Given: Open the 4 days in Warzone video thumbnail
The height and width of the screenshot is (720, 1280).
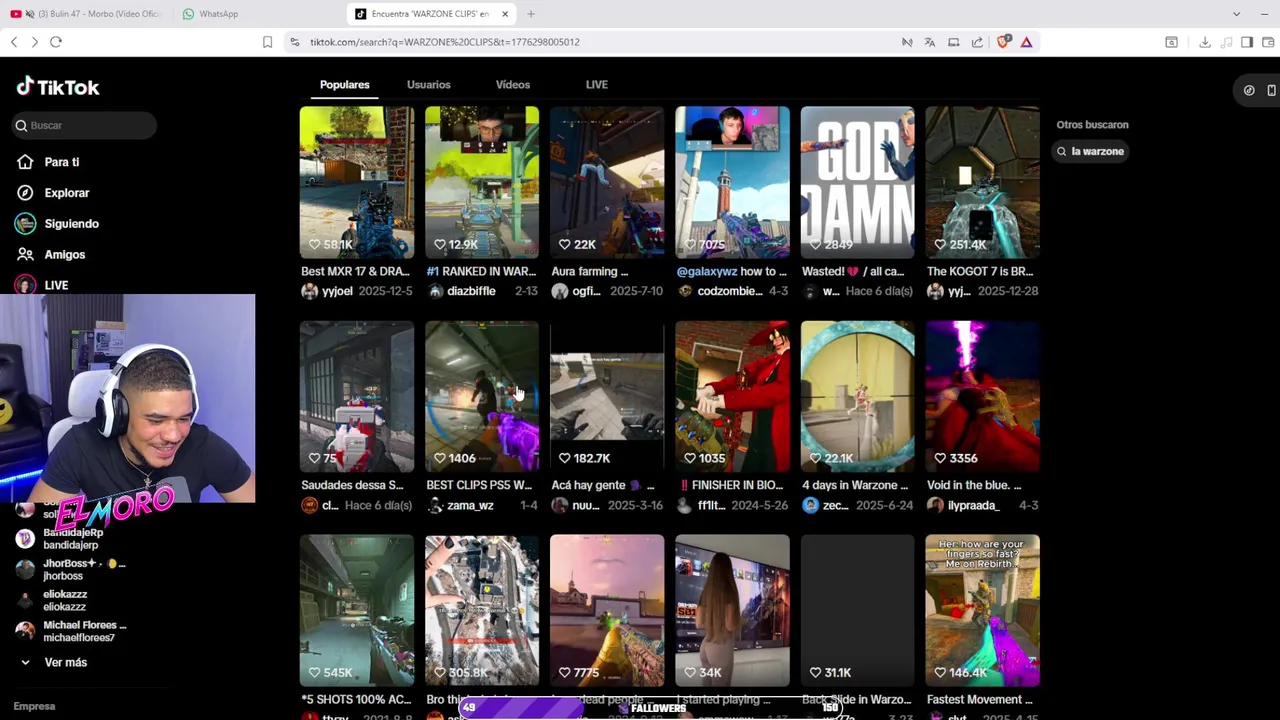Looking at the screenshot, I should pos(857,396).
